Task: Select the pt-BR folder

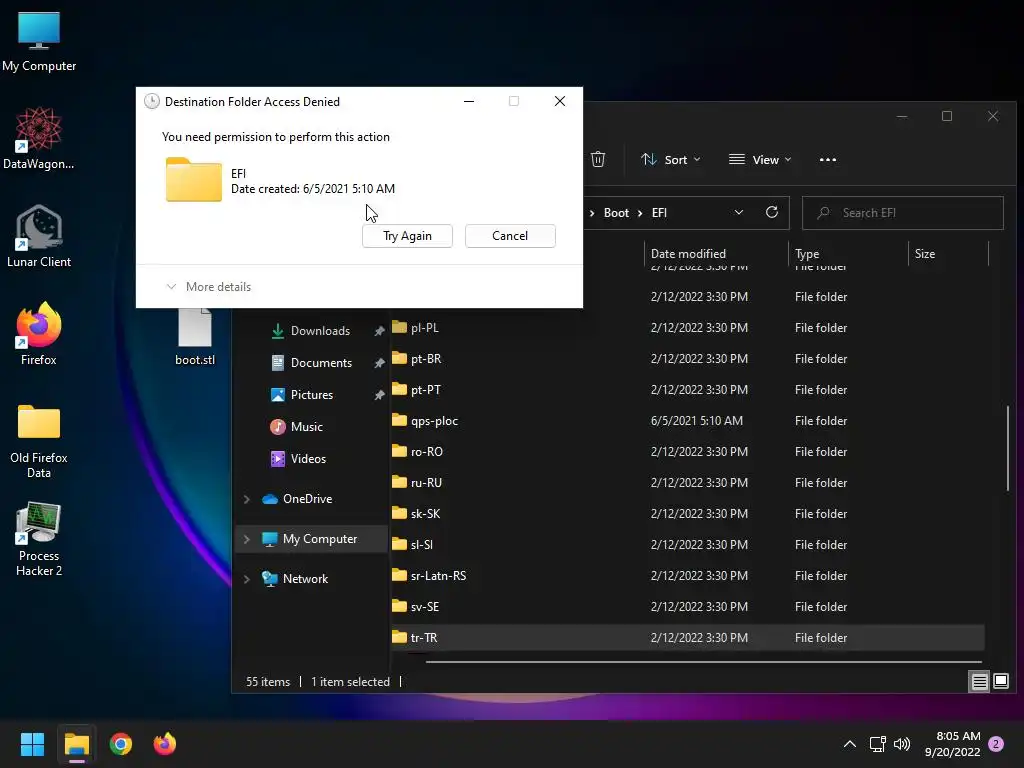Action: pos(688,359)
